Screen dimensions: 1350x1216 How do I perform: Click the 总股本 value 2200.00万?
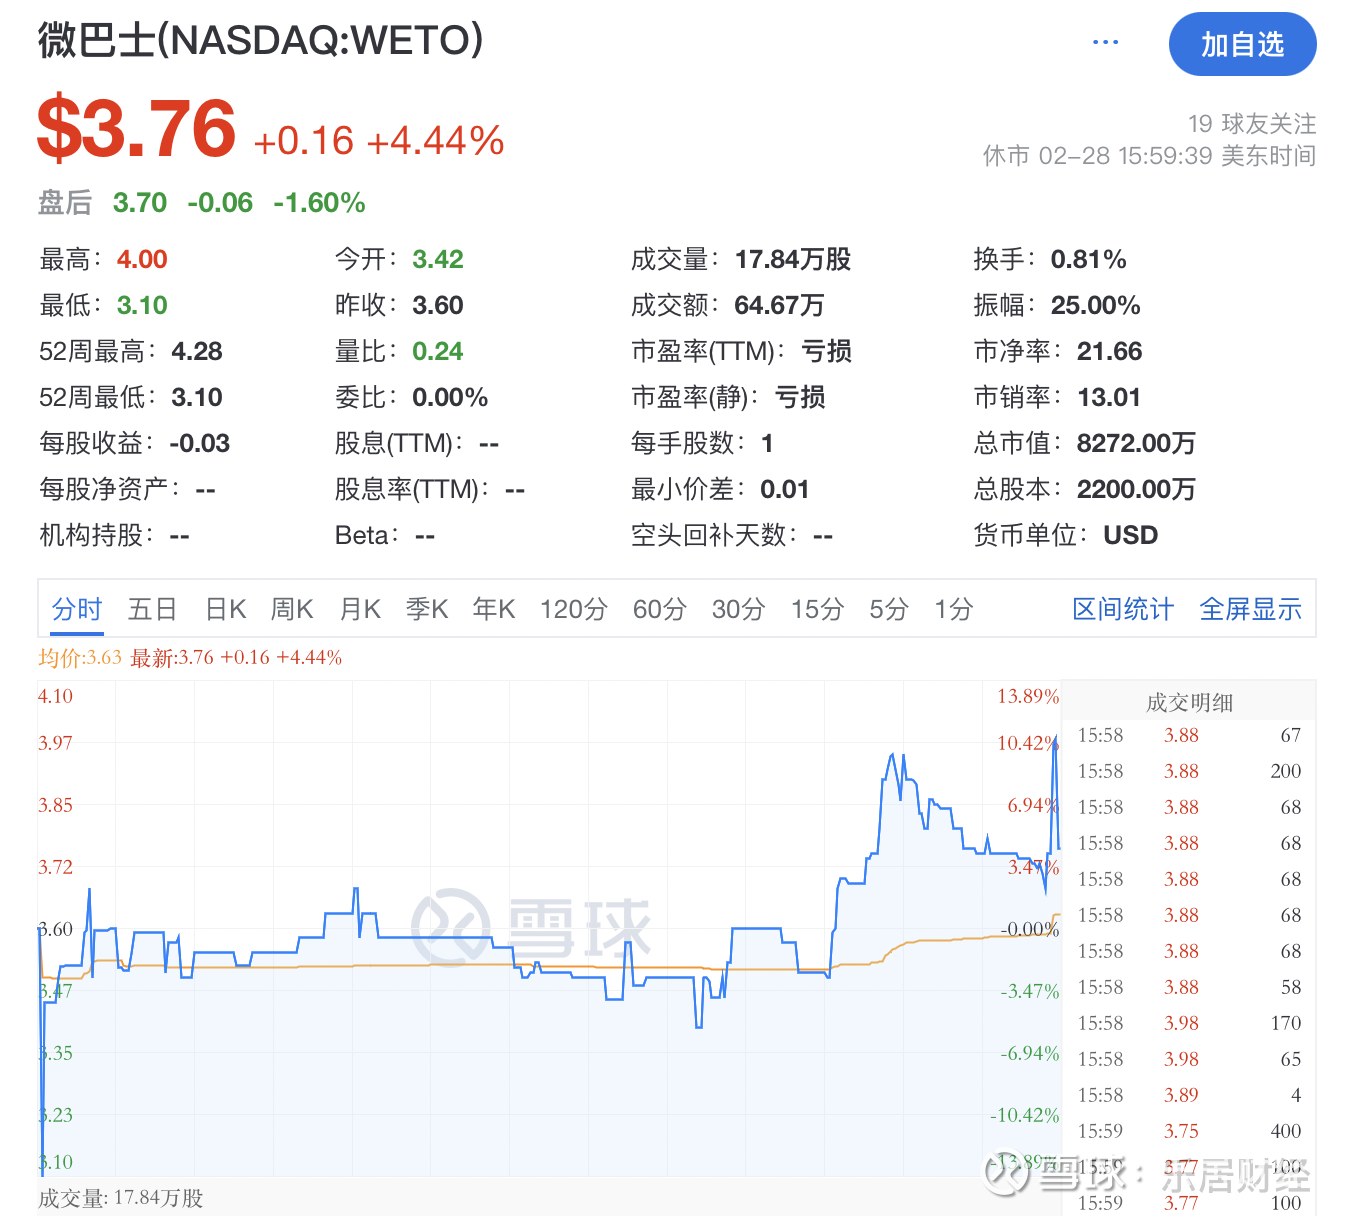(x=1136, y=490)
